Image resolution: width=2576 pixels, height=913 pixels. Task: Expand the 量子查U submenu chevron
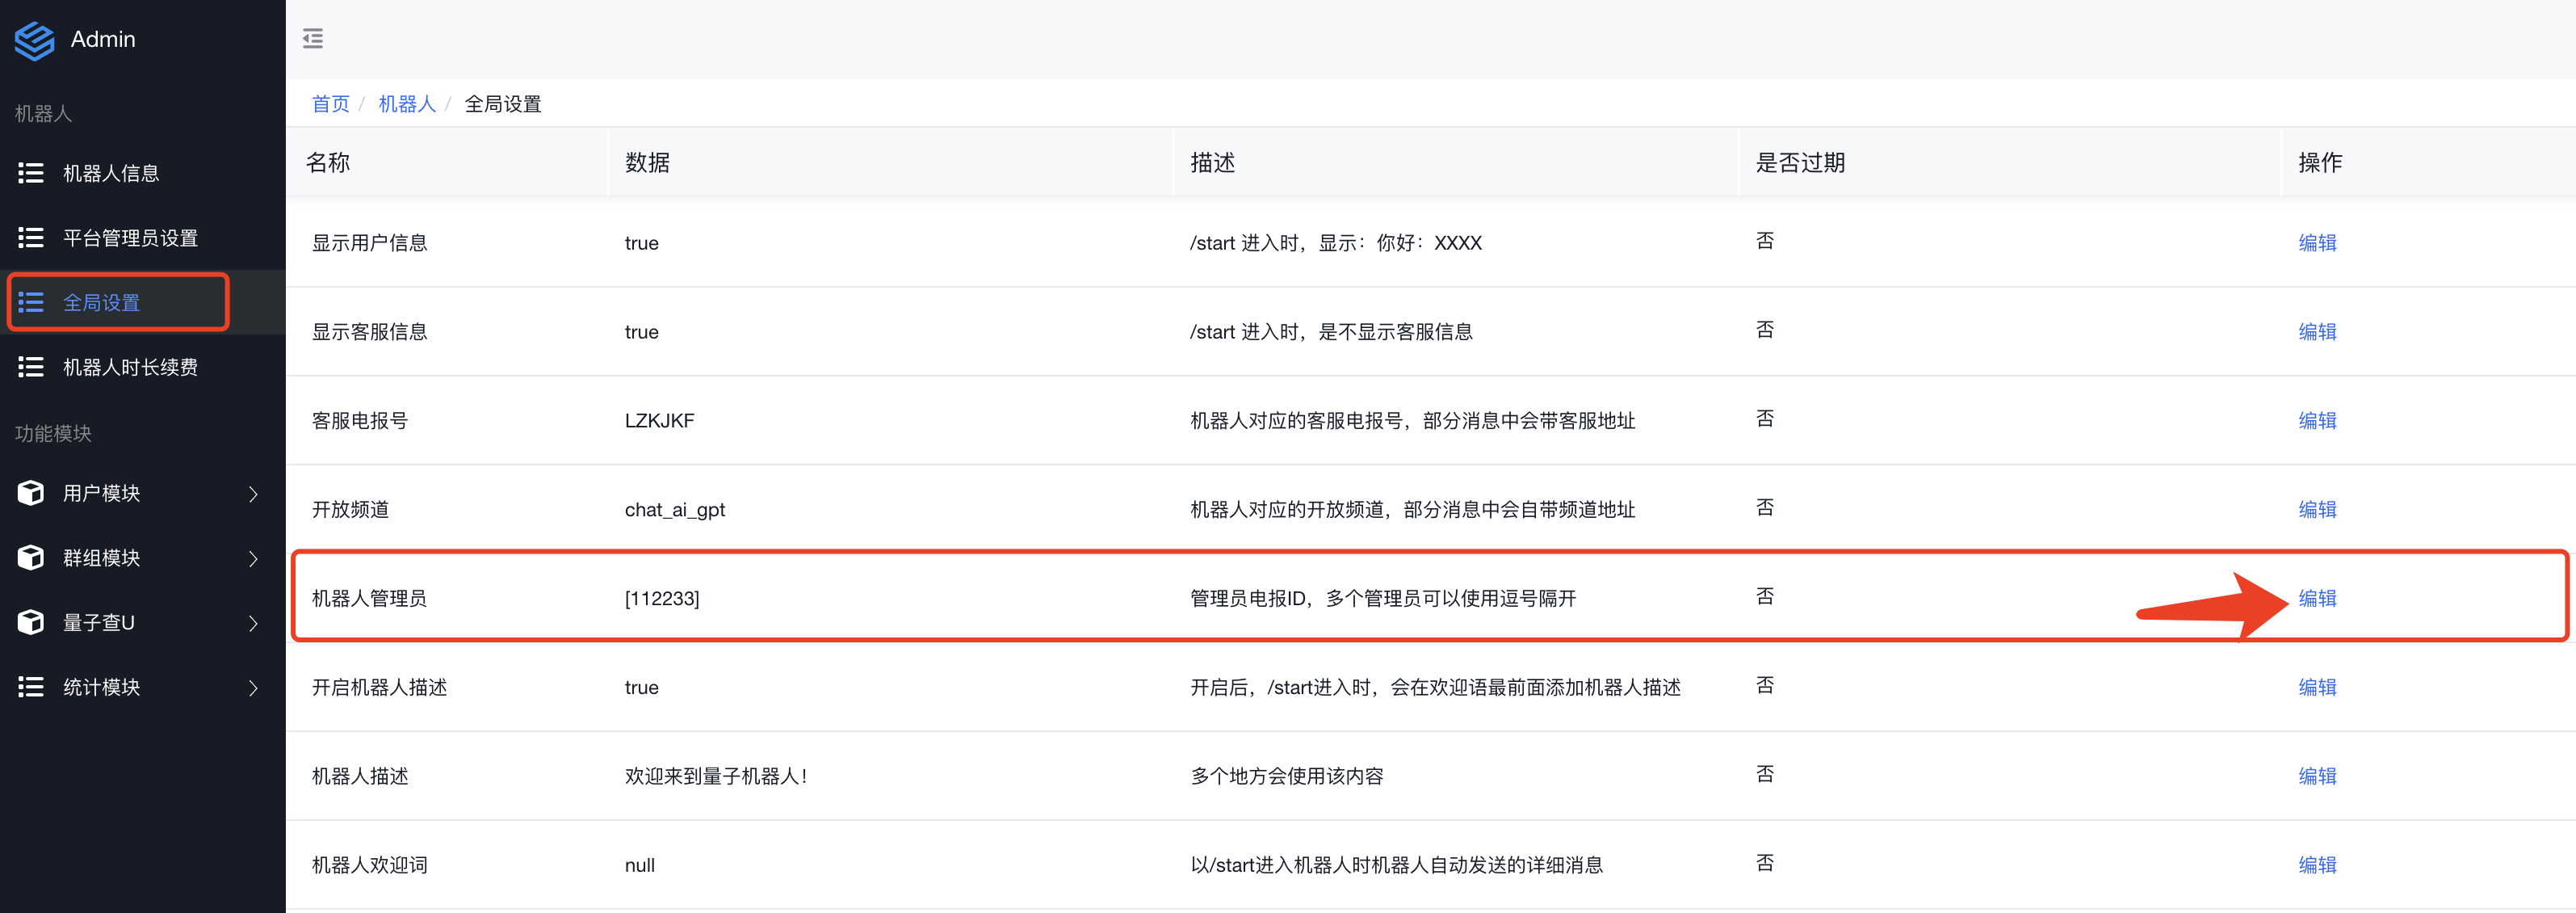(x=253, y=623)
